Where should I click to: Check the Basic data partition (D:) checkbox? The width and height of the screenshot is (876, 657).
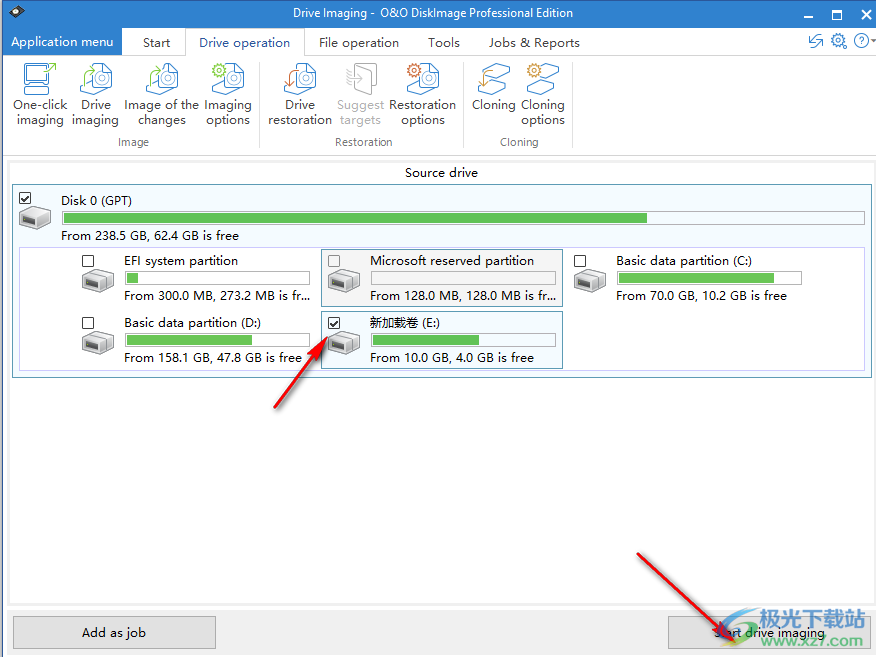click(88, 323)
